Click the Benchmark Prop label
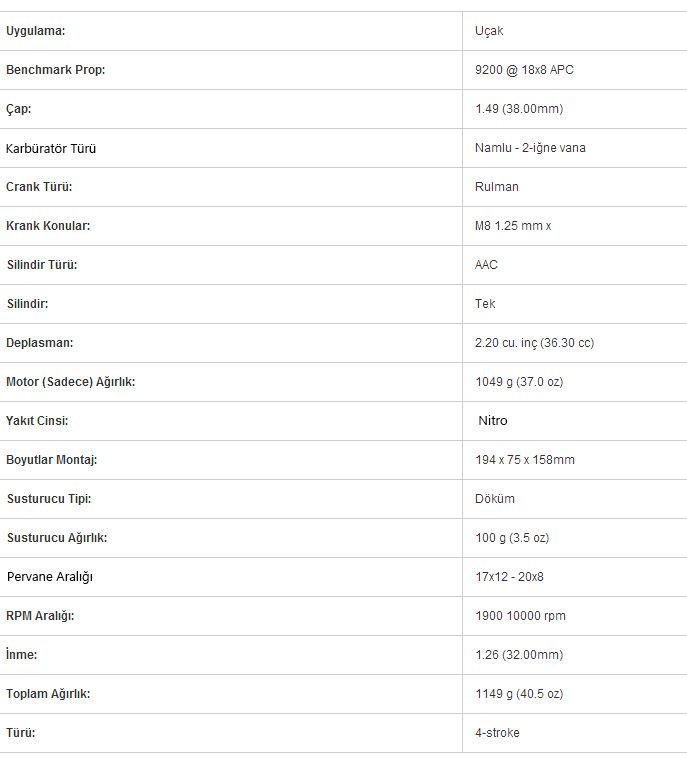 (55, 69)
